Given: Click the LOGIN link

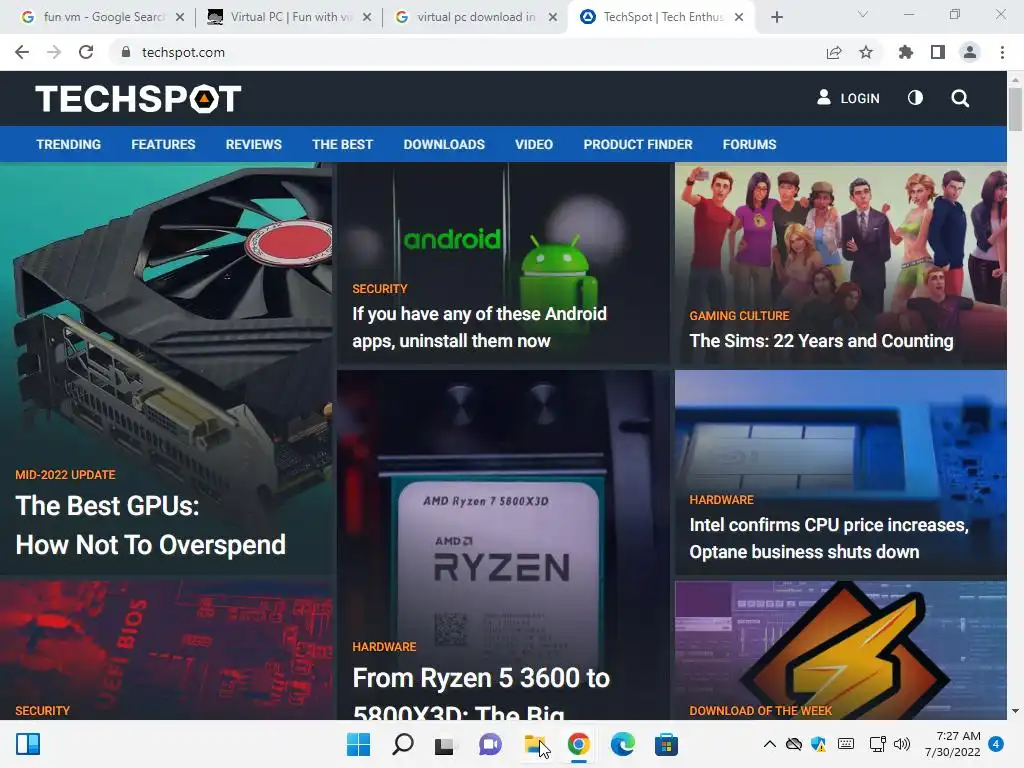Looking at the screenshot, I should click(x=848, y=98).
